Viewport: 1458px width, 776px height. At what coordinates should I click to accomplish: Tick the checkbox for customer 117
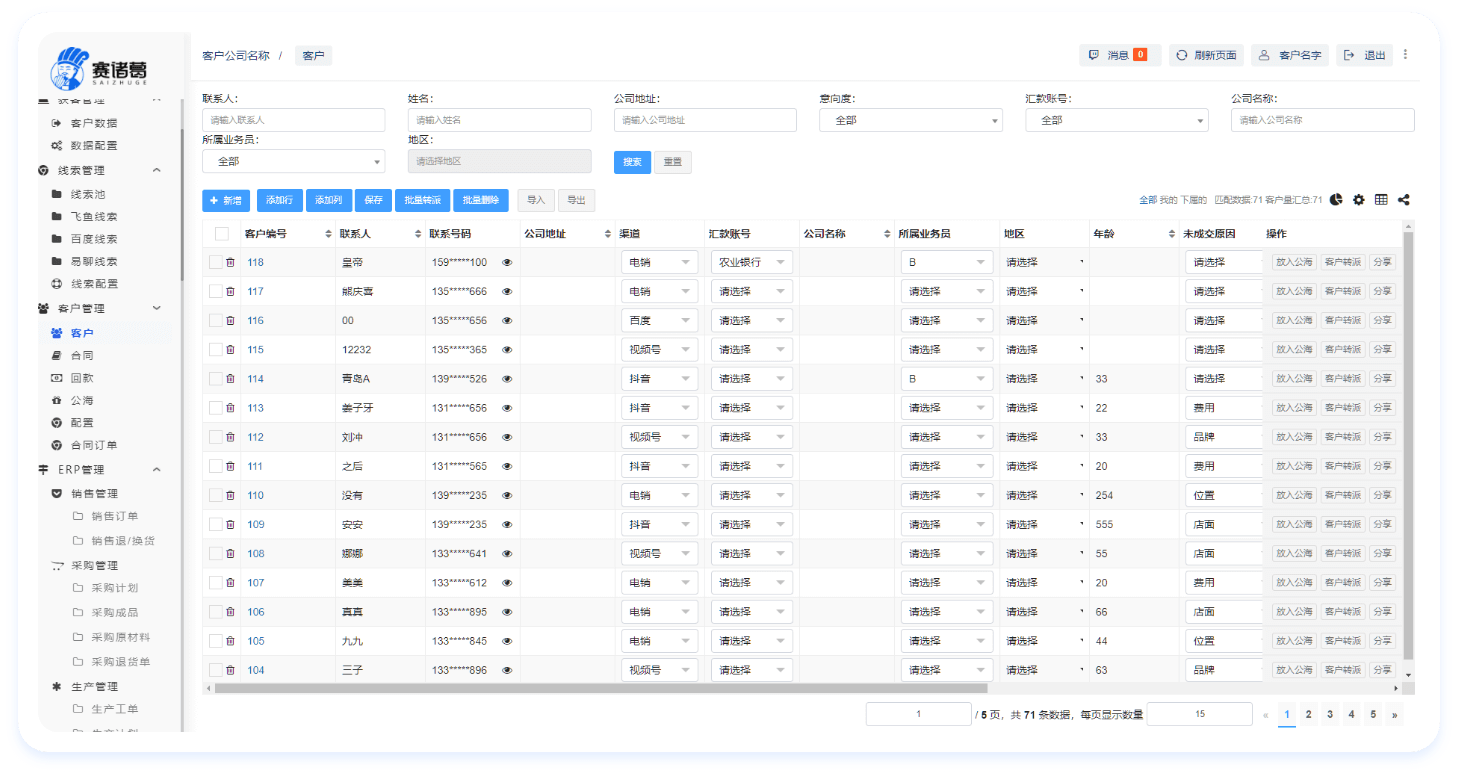click(x=215, y=291)
